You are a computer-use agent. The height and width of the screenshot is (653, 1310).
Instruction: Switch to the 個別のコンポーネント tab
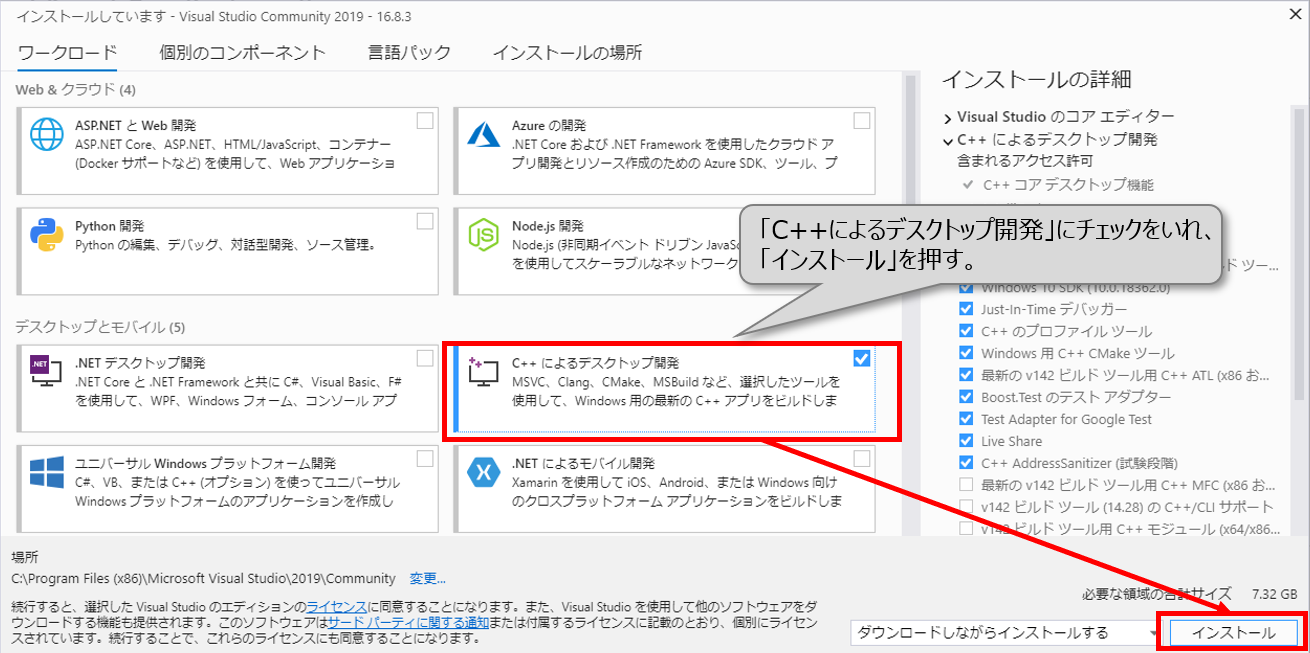(x=243, y=53)
